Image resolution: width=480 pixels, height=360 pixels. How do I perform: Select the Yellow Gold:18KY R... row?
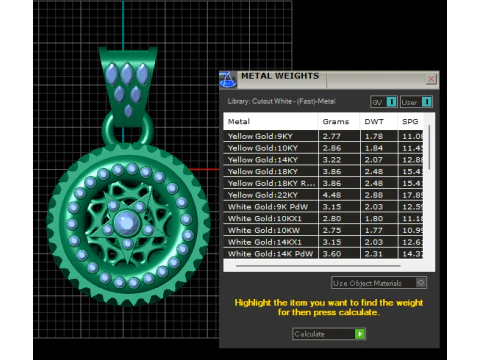pos(323,183)
